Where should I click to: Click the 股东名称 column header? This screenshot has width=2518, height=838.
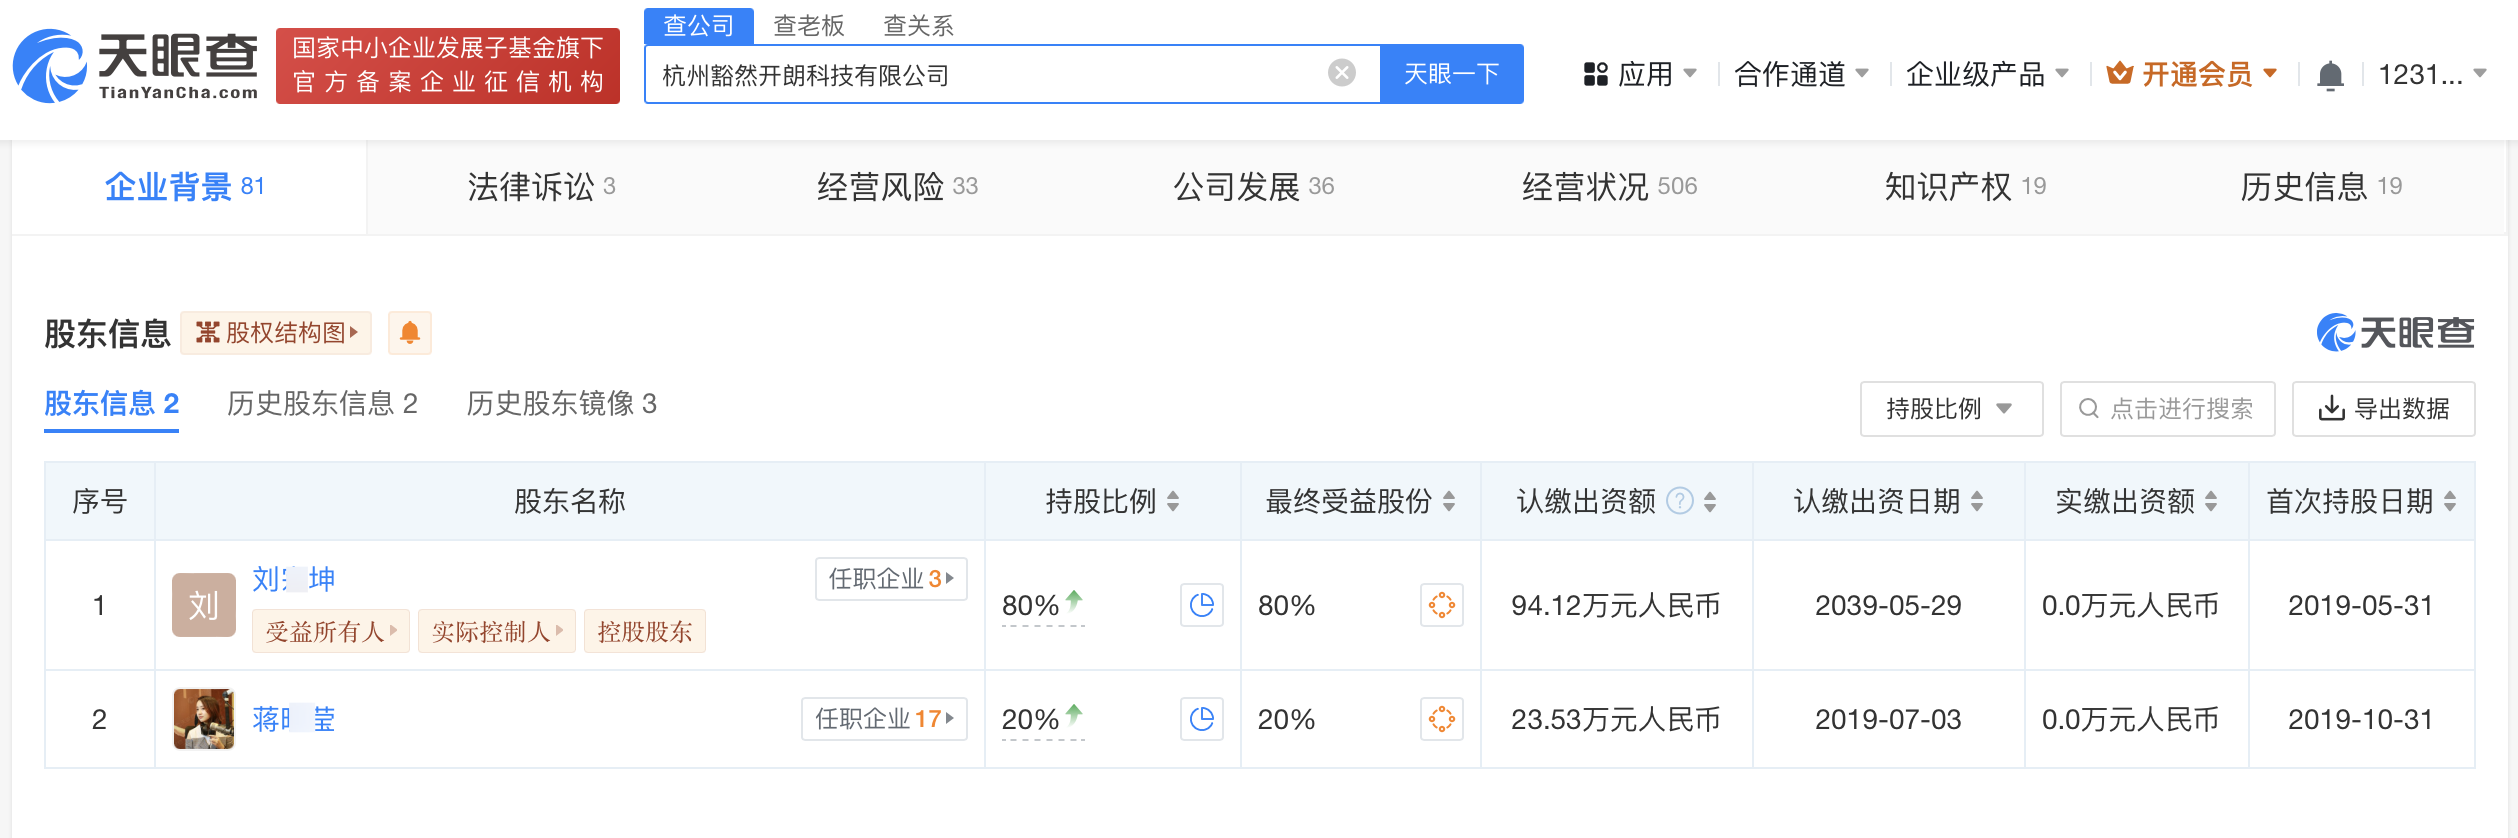click(570, 501)
